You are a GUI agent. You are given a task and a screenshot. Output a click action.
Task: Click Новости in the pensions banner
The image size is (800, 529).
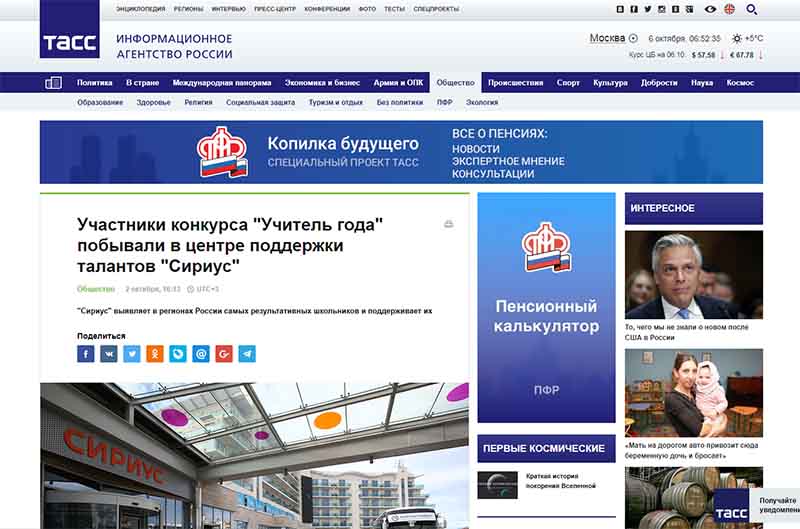coord(476,149)
